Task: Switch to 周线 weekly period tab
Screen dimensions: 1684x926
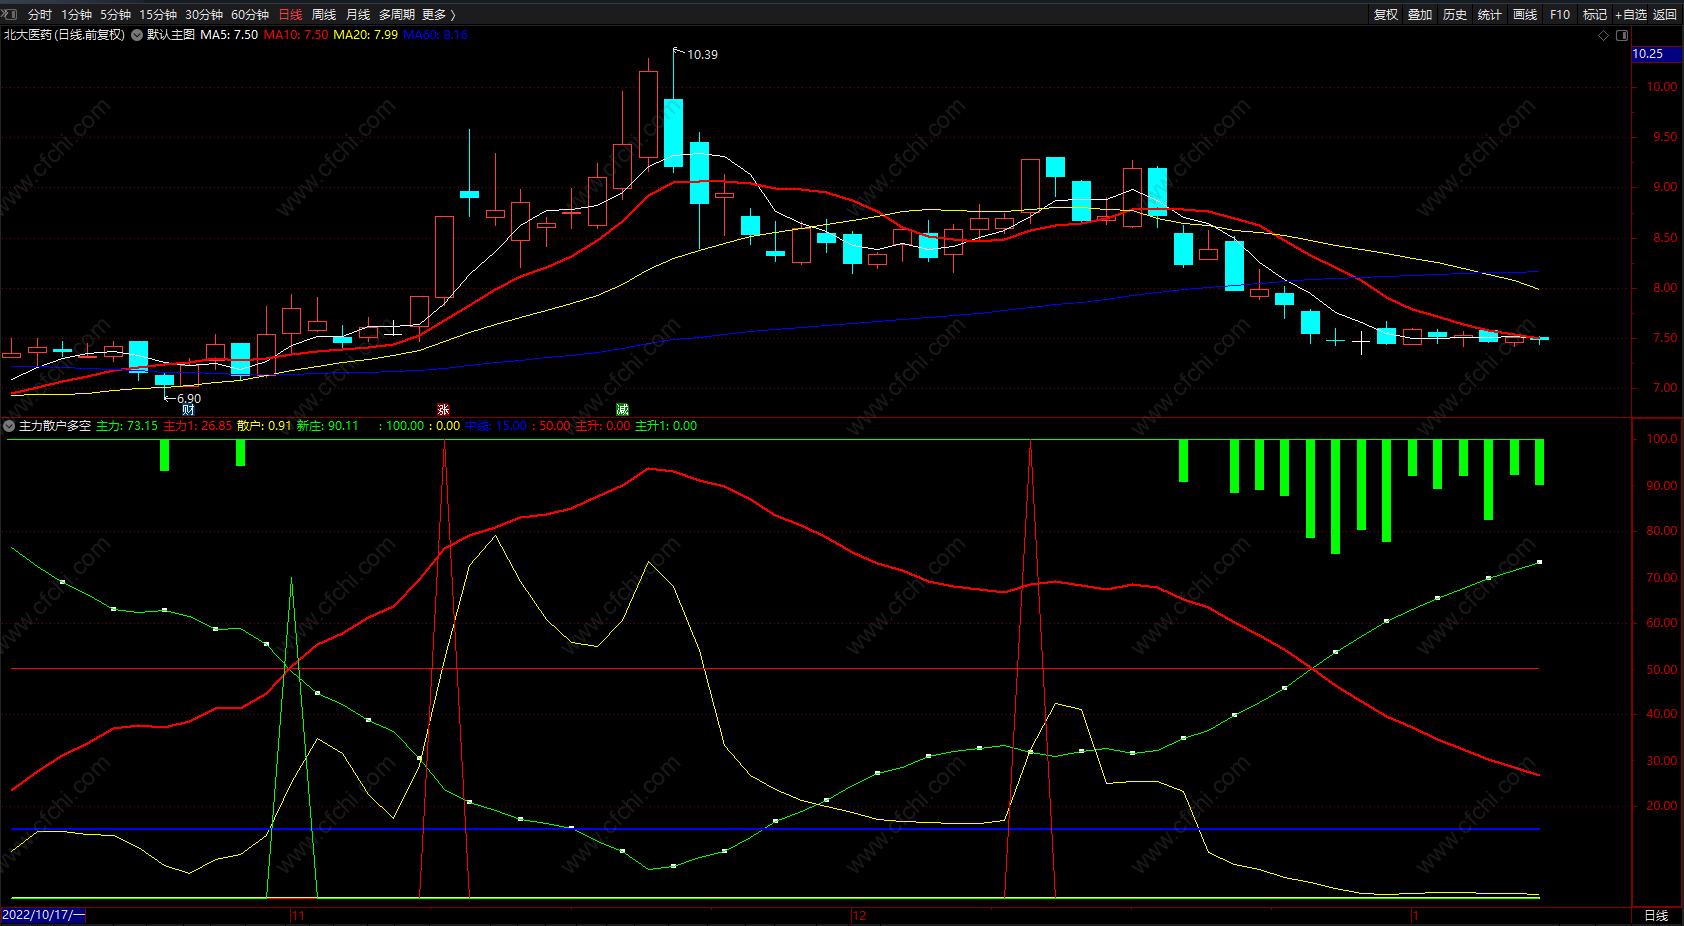Action: [x=324, y=14]
